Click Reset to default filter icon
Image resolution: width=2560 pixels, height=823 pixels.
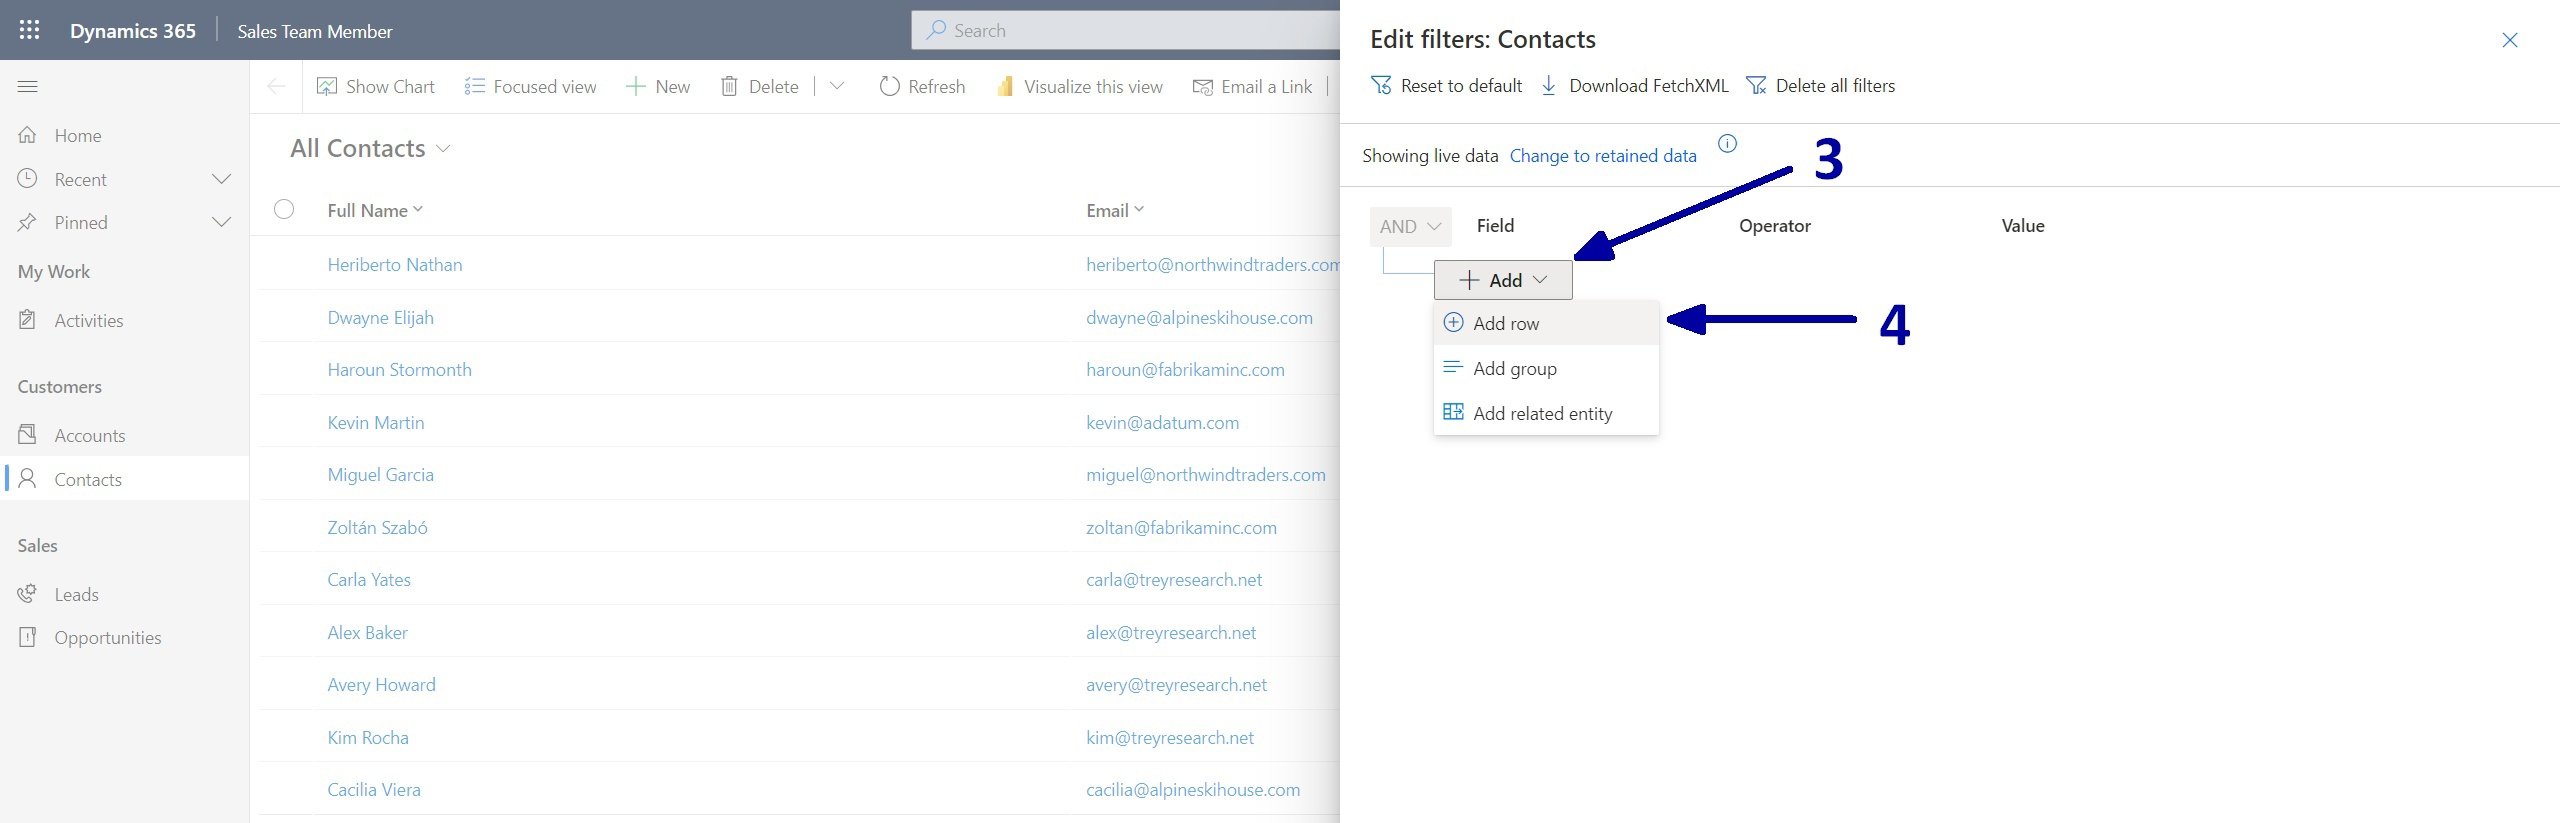click(1381, 86)
